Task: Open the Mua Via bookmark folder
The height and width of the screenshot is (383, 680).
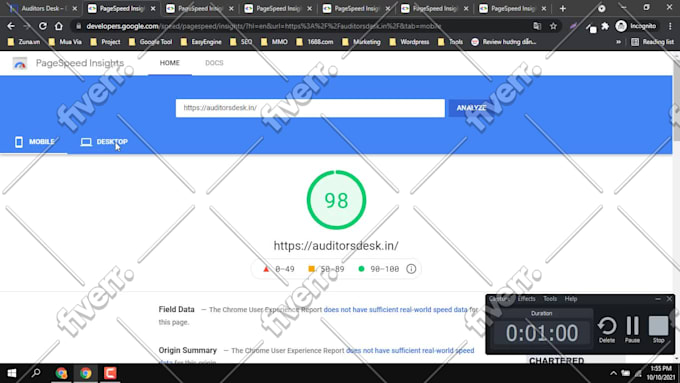Action: (65, 42)
